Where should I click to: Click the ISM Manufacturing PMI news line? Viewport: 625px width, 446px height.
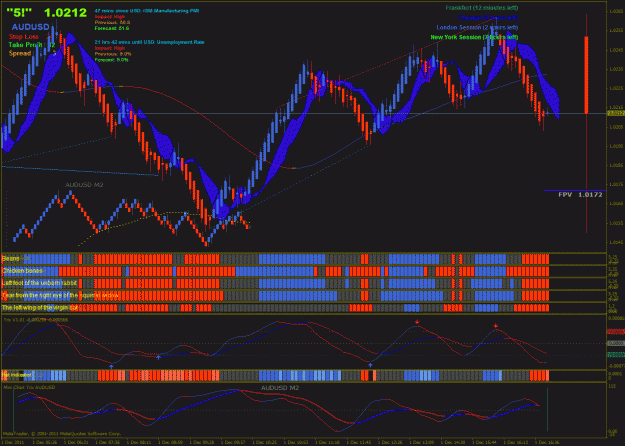[x=147, y=11]
